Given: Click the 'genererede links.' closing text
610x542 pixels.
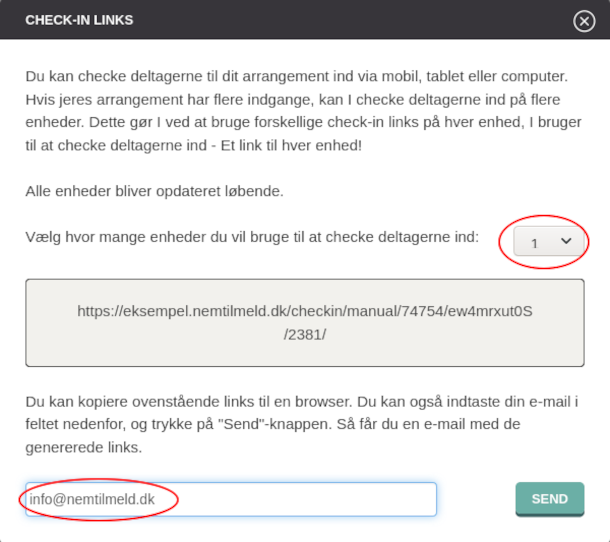Looking at the screenshot, I should (84, 448).
